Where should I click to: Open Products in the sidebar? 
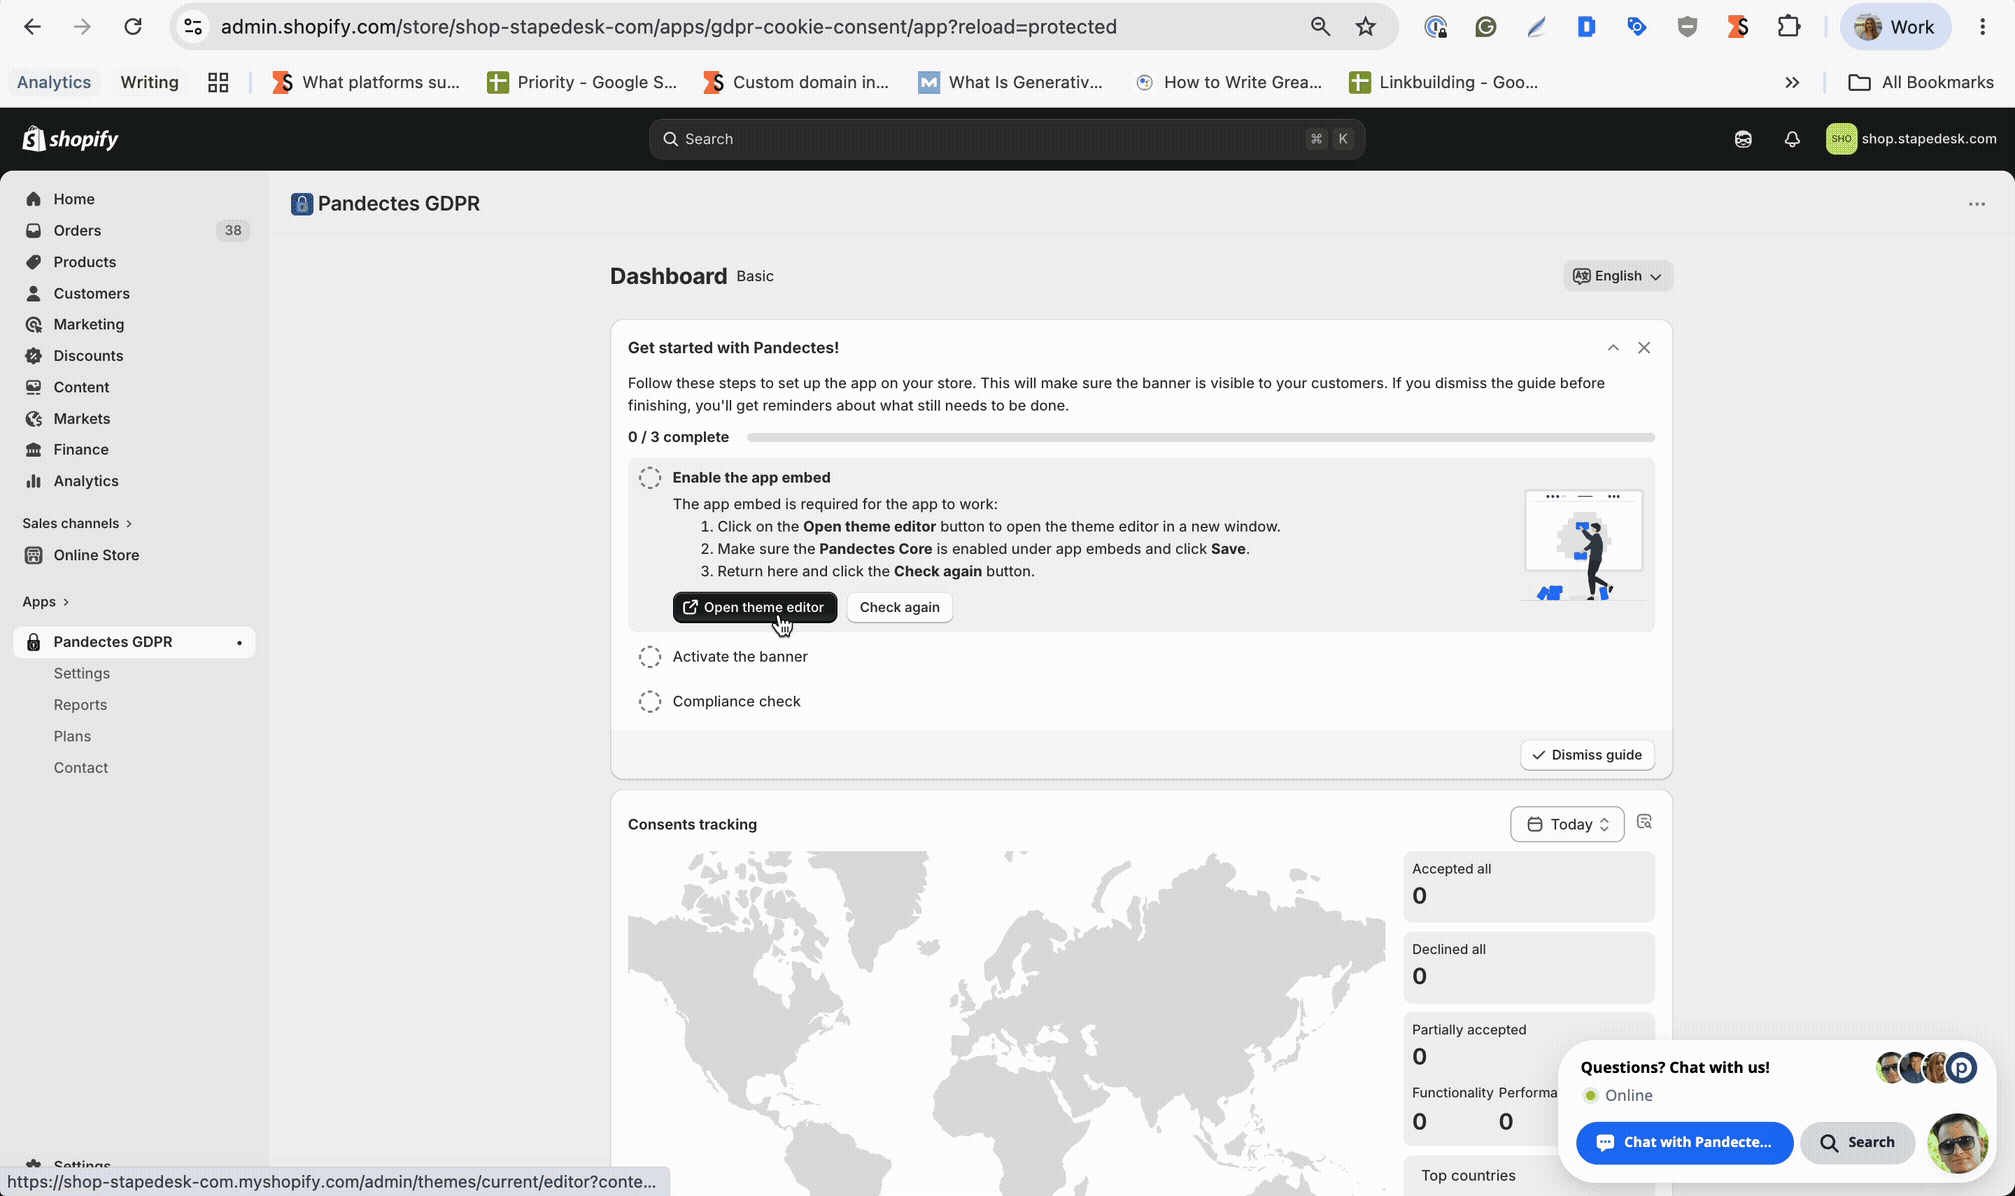tap(85, 262)
